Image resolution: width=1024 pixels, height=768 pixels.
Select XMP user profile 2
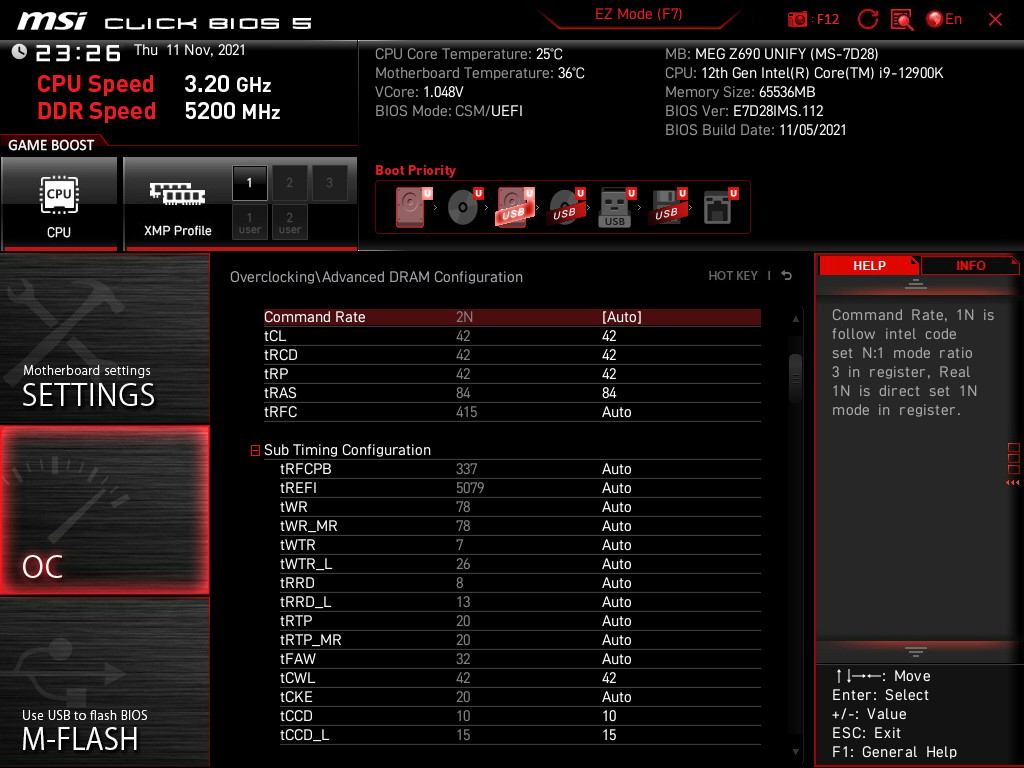289,222
